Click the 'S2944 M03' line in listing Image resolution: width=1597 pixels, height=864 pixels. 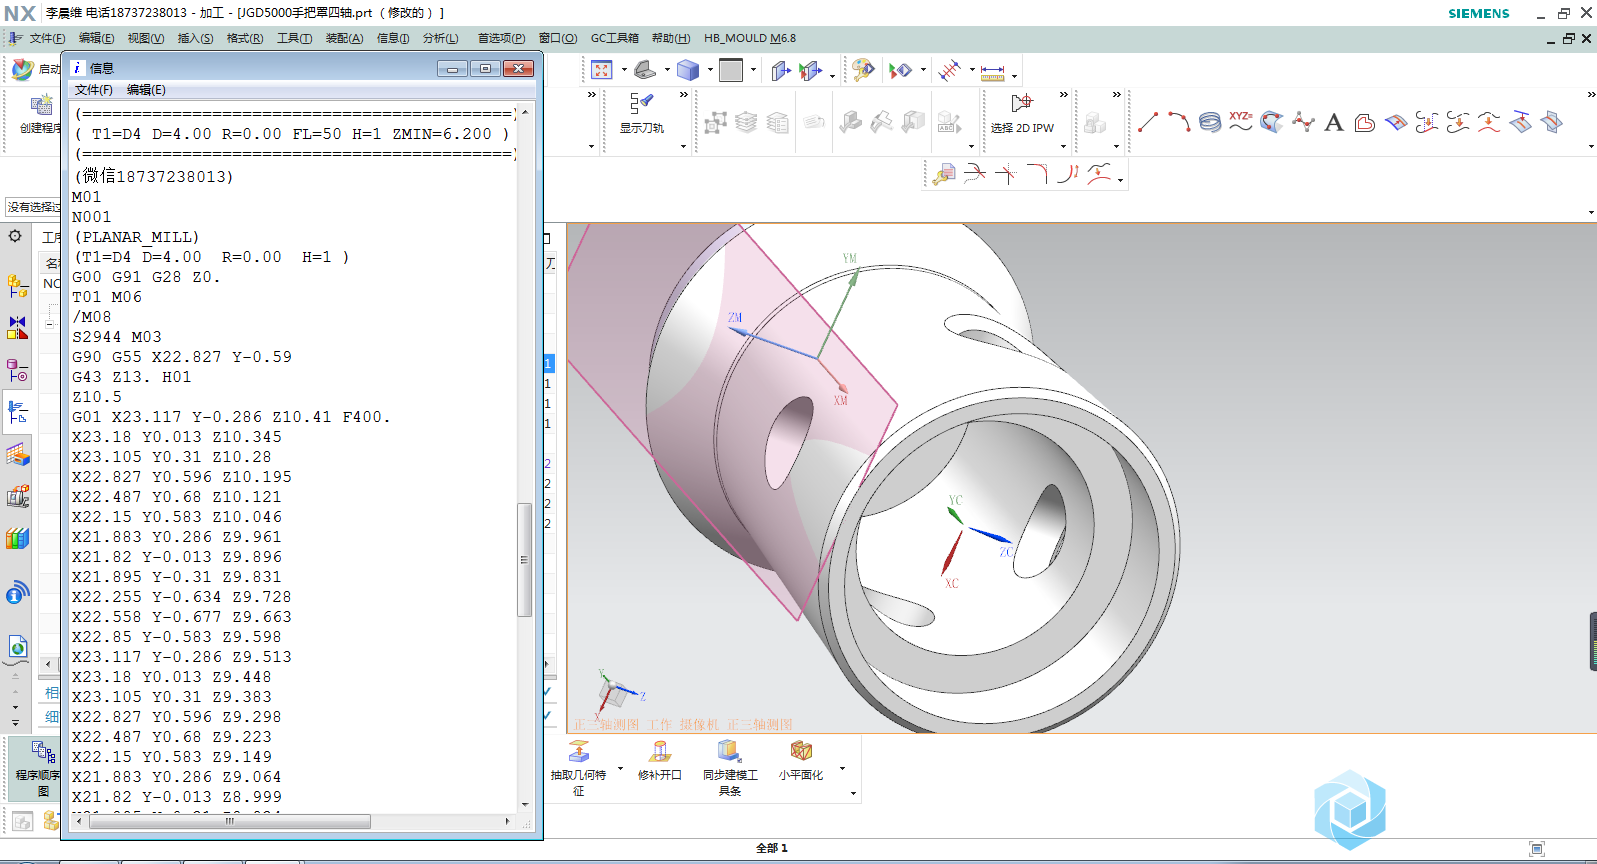(x=116, y=337)
